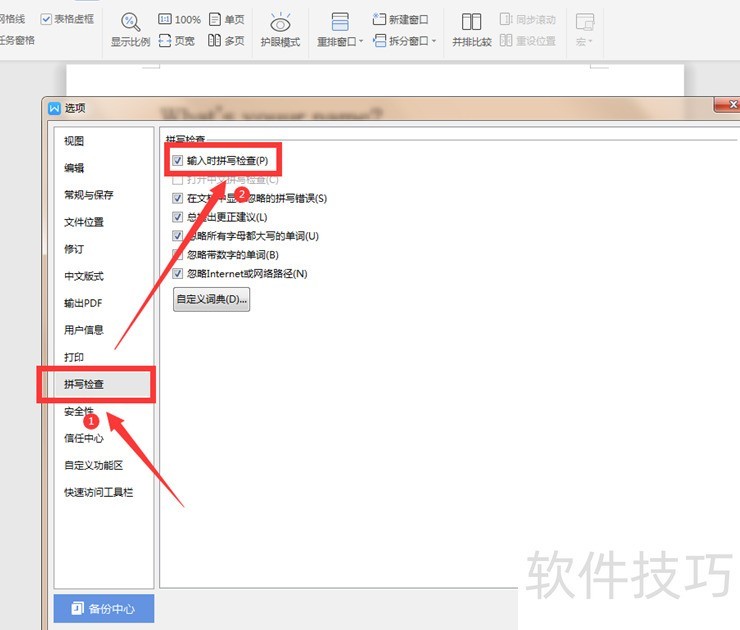The image size is (740, 630).
Task: Open a 新建窗口 new window
Action: [x=401, y=19]
